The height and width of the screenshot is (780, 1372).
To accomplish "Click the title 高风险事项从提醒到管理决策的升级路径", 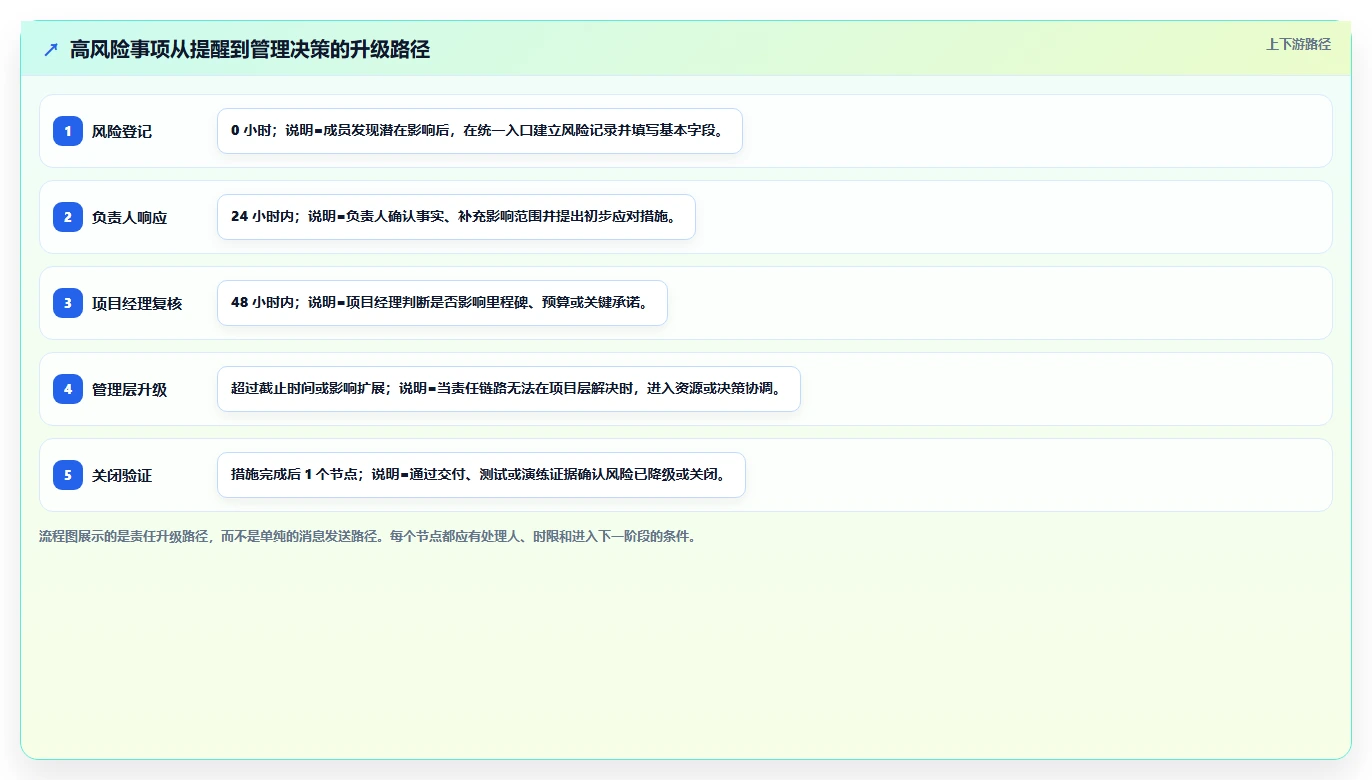I will pos(250,49).
